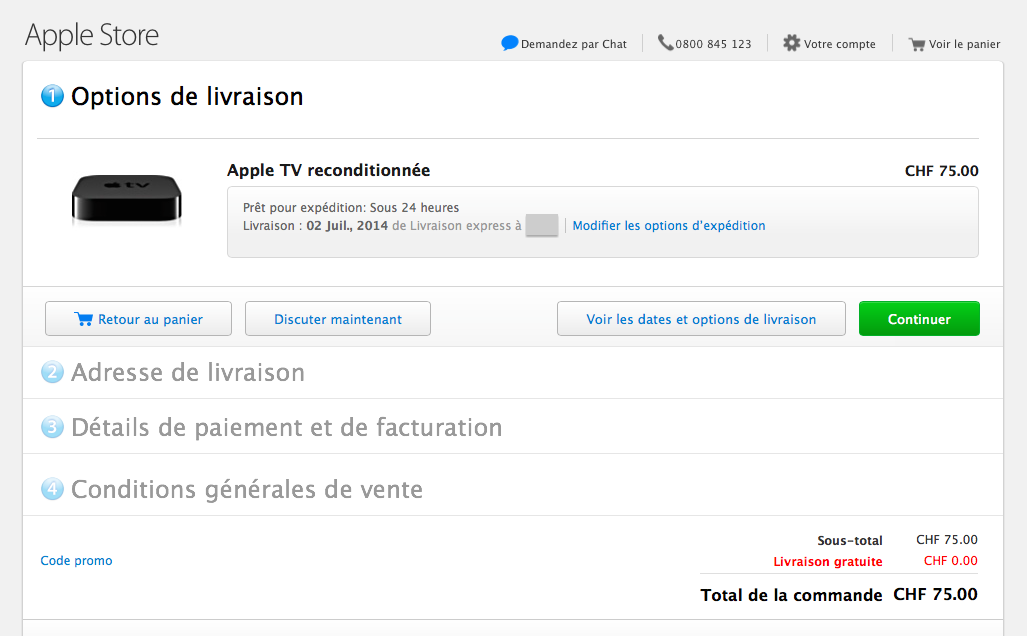
Task: Click the cart icon in Retour au panier
Action: click(84, 320)
